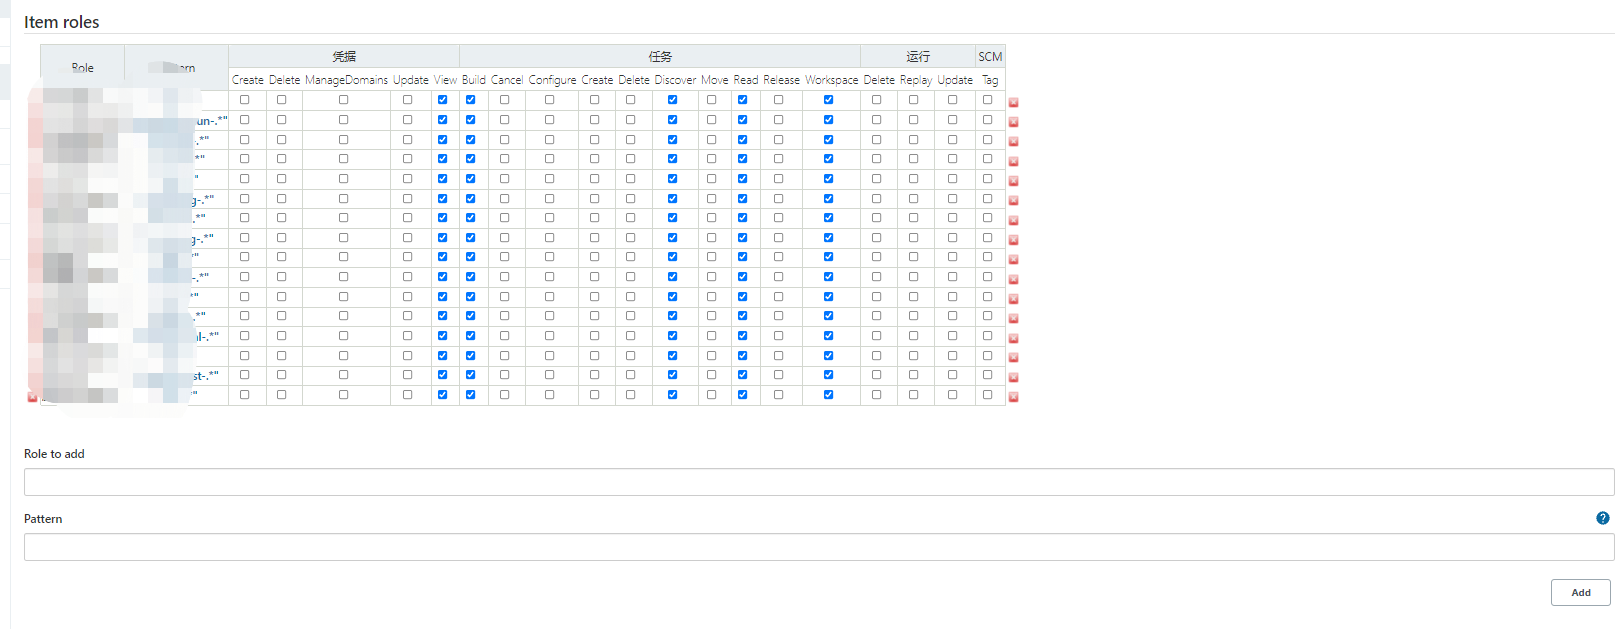Delete the topmost role row via red X

coord(1013,102)
